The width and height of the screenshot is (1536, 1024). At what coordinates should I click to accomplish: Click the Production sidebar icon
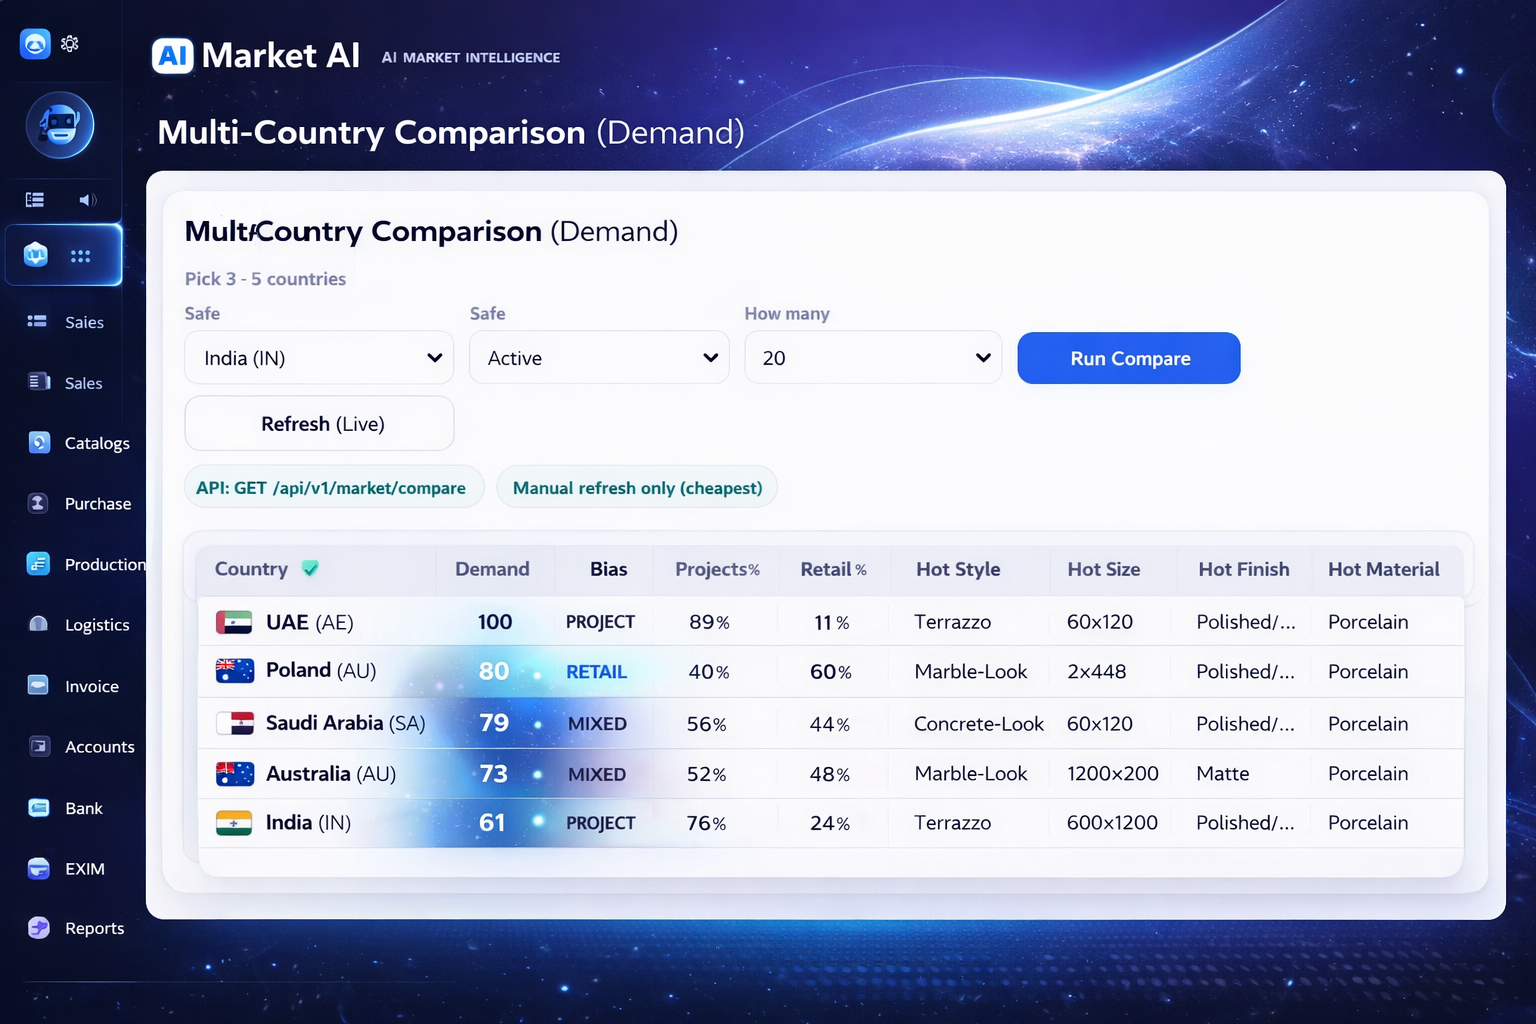pyautogui.click(x=38, y=563)
